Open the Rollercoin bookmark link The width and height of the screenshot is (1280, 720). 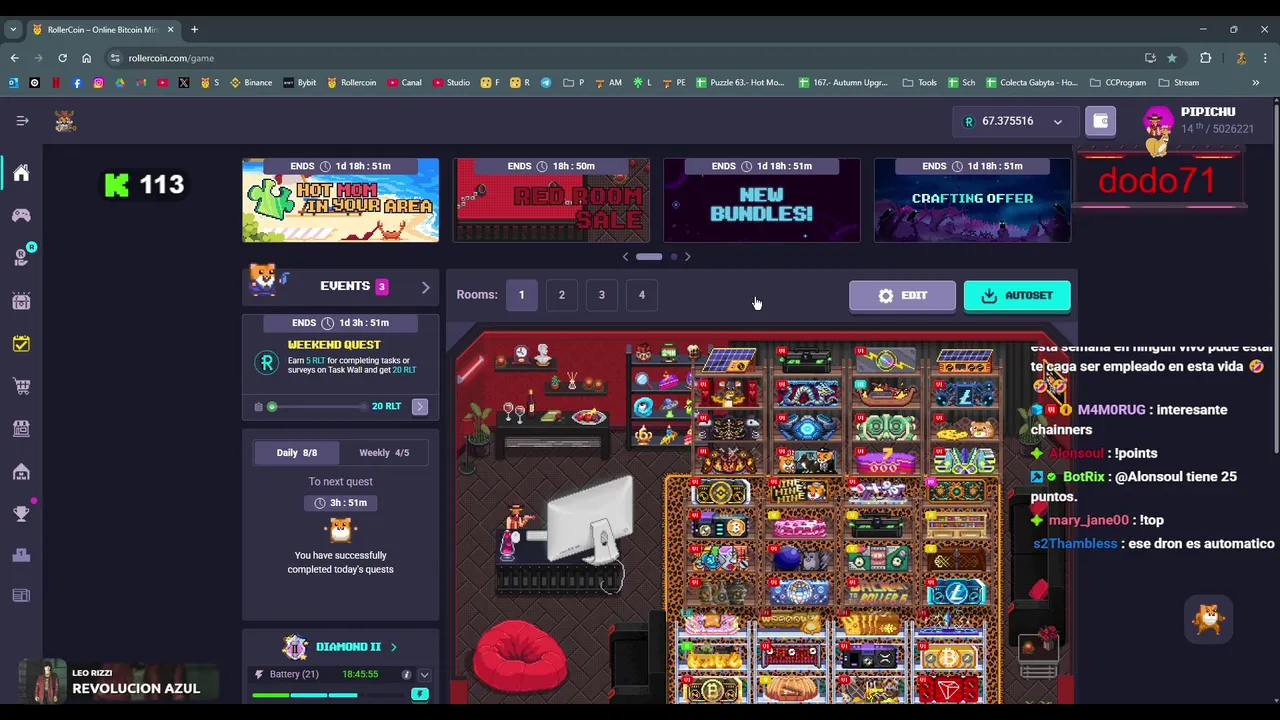[x=351, y=82]
